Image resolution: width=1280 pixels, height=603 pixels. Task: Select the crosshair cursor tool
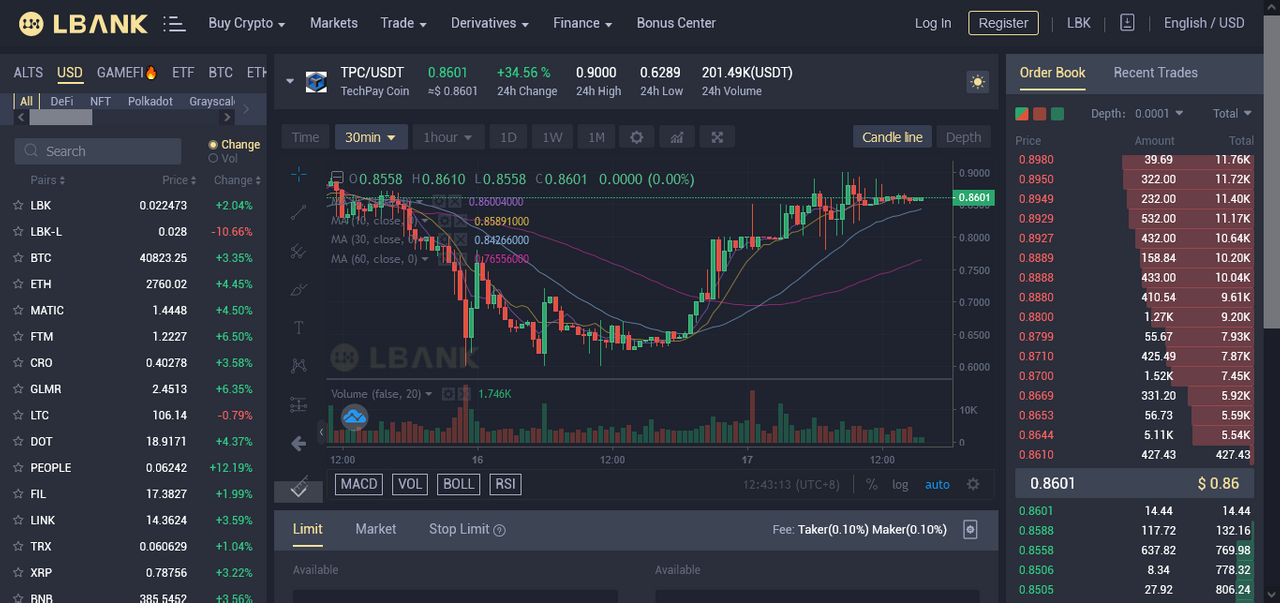click(x=298, y=174)
